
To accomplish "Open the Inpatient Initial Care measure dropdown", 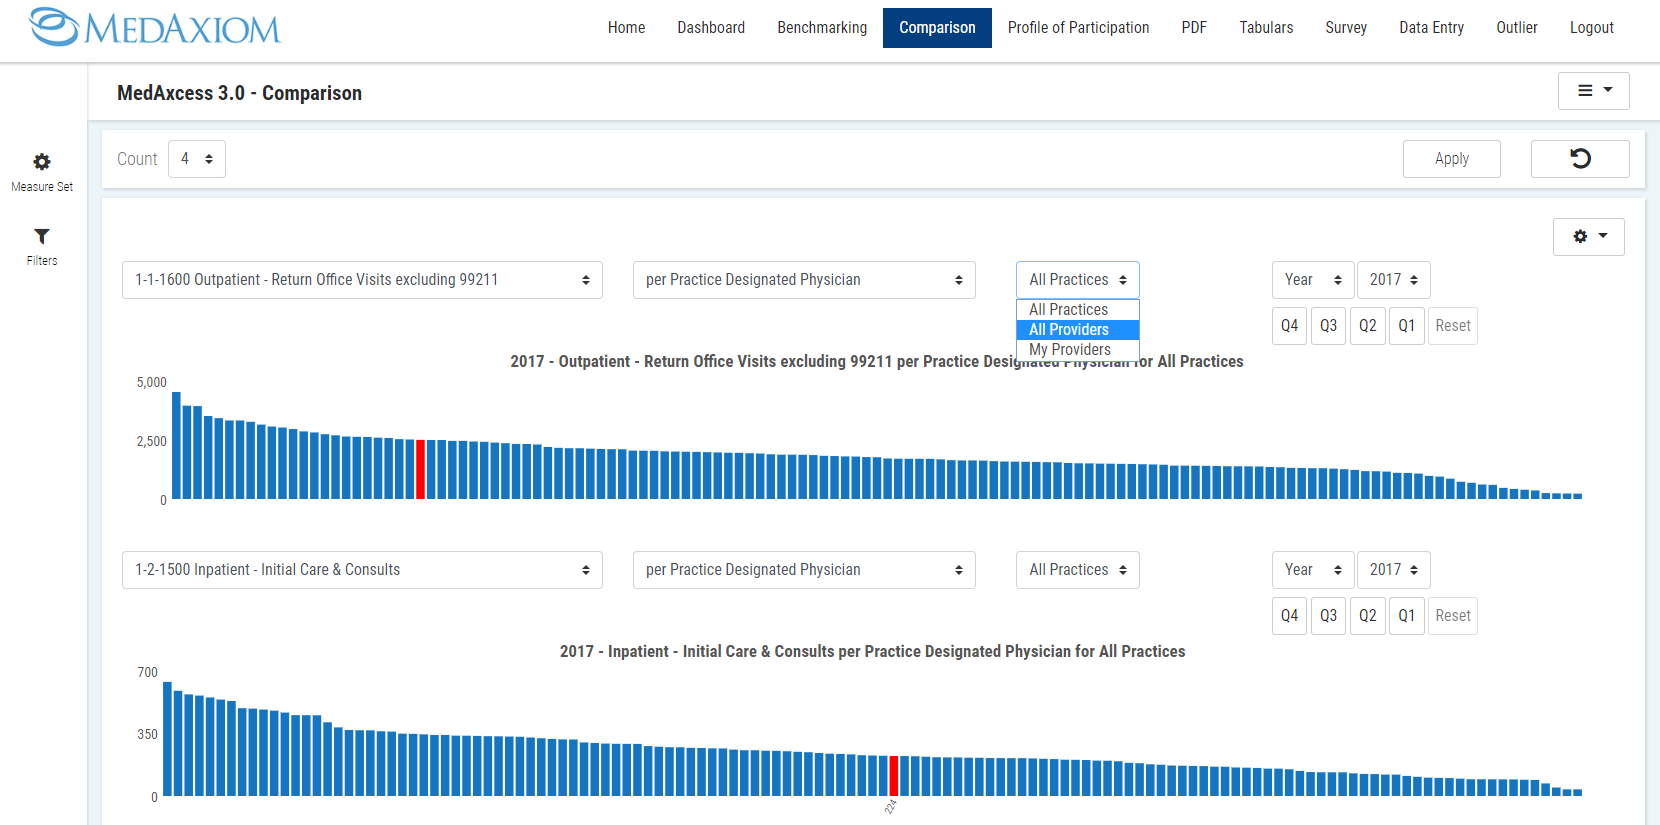I will [362, 570].
